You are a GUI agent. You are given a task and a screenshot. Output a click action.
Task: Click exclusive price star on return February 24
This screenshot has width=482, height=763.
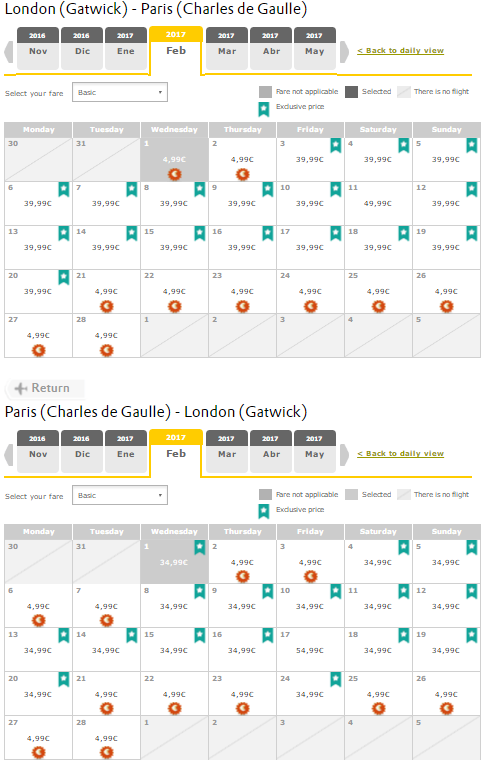coord(336,679)
